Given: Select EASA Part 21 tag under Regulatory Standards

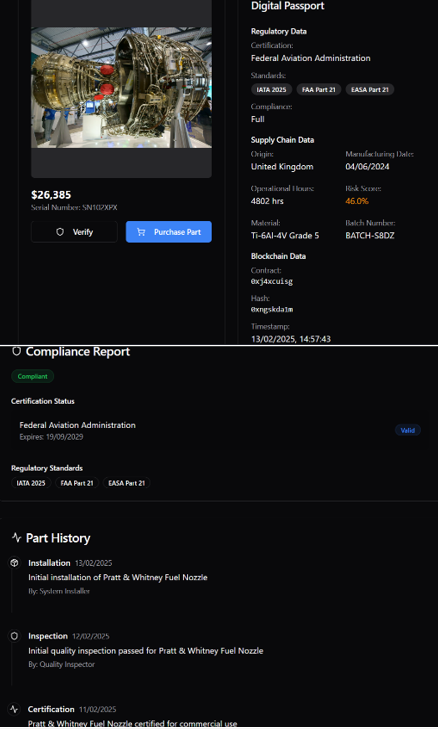Looking at the screenshot, I should pos(126,483).
